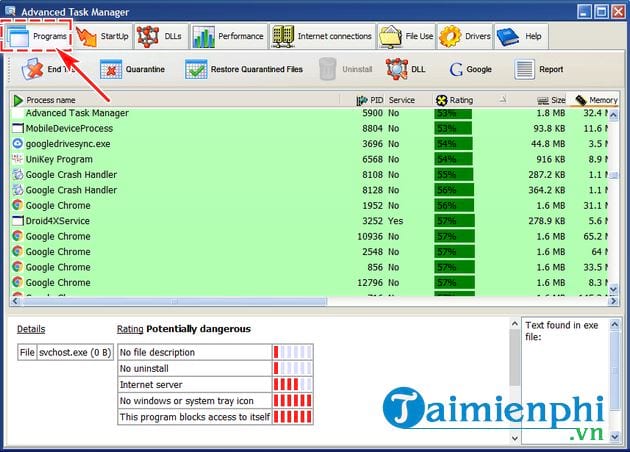
Task: Sort by Process name column header
Action: point(175,100)
